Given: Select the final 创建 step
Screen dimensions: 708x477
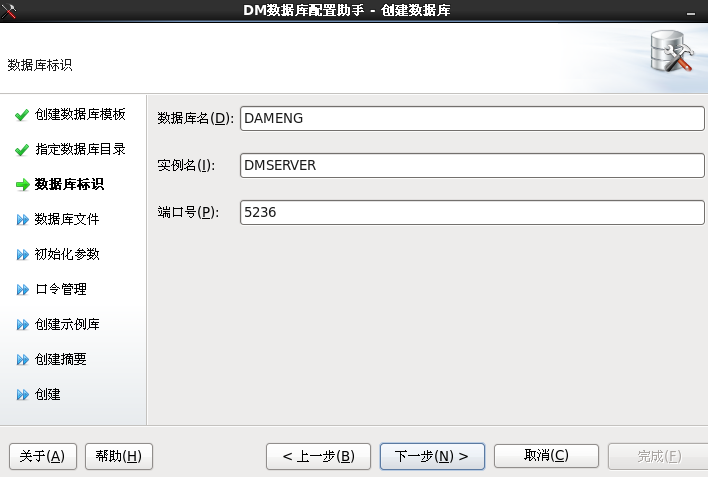Looking at the screenshot, I should [x=47, y=394].
